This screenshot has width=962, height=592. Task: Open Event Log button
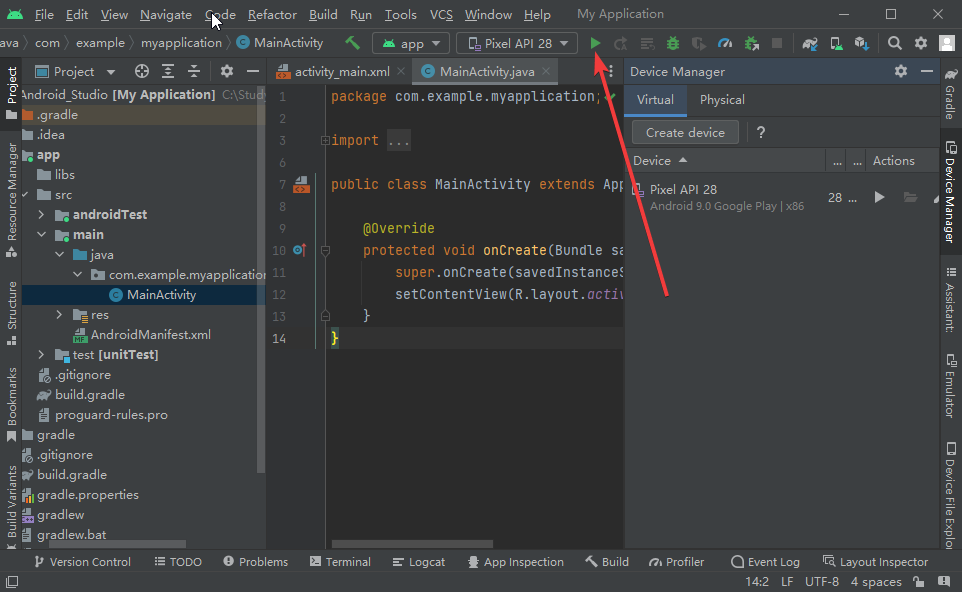[x=766, y=561]
